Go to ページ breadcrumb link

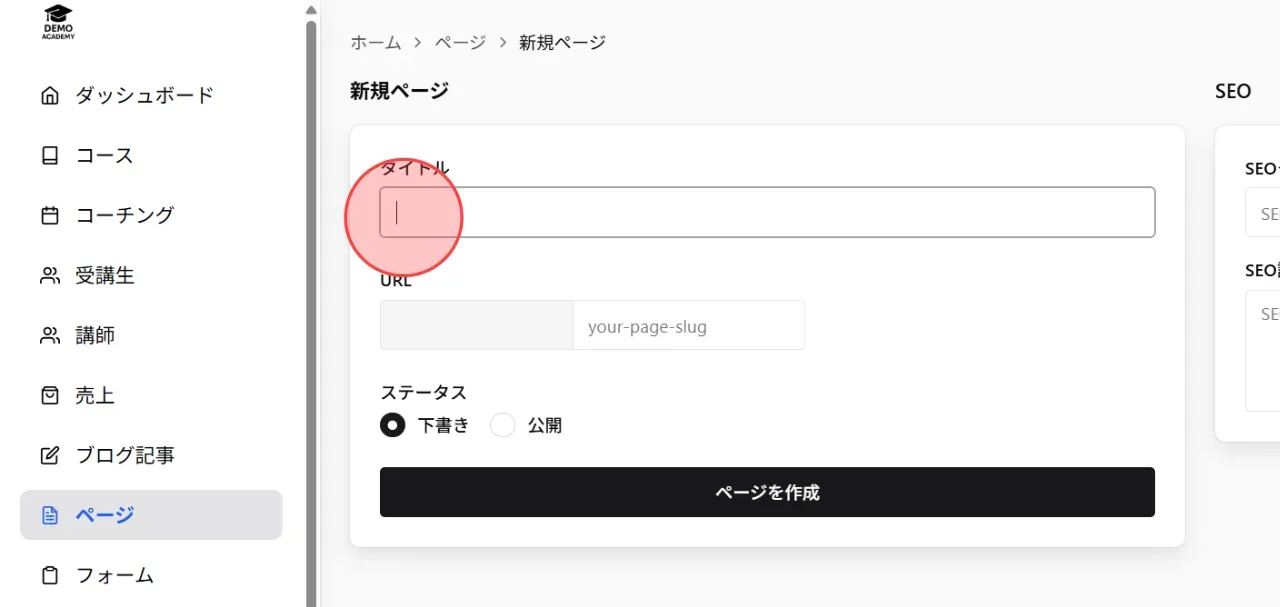click(x=460, y=42)
